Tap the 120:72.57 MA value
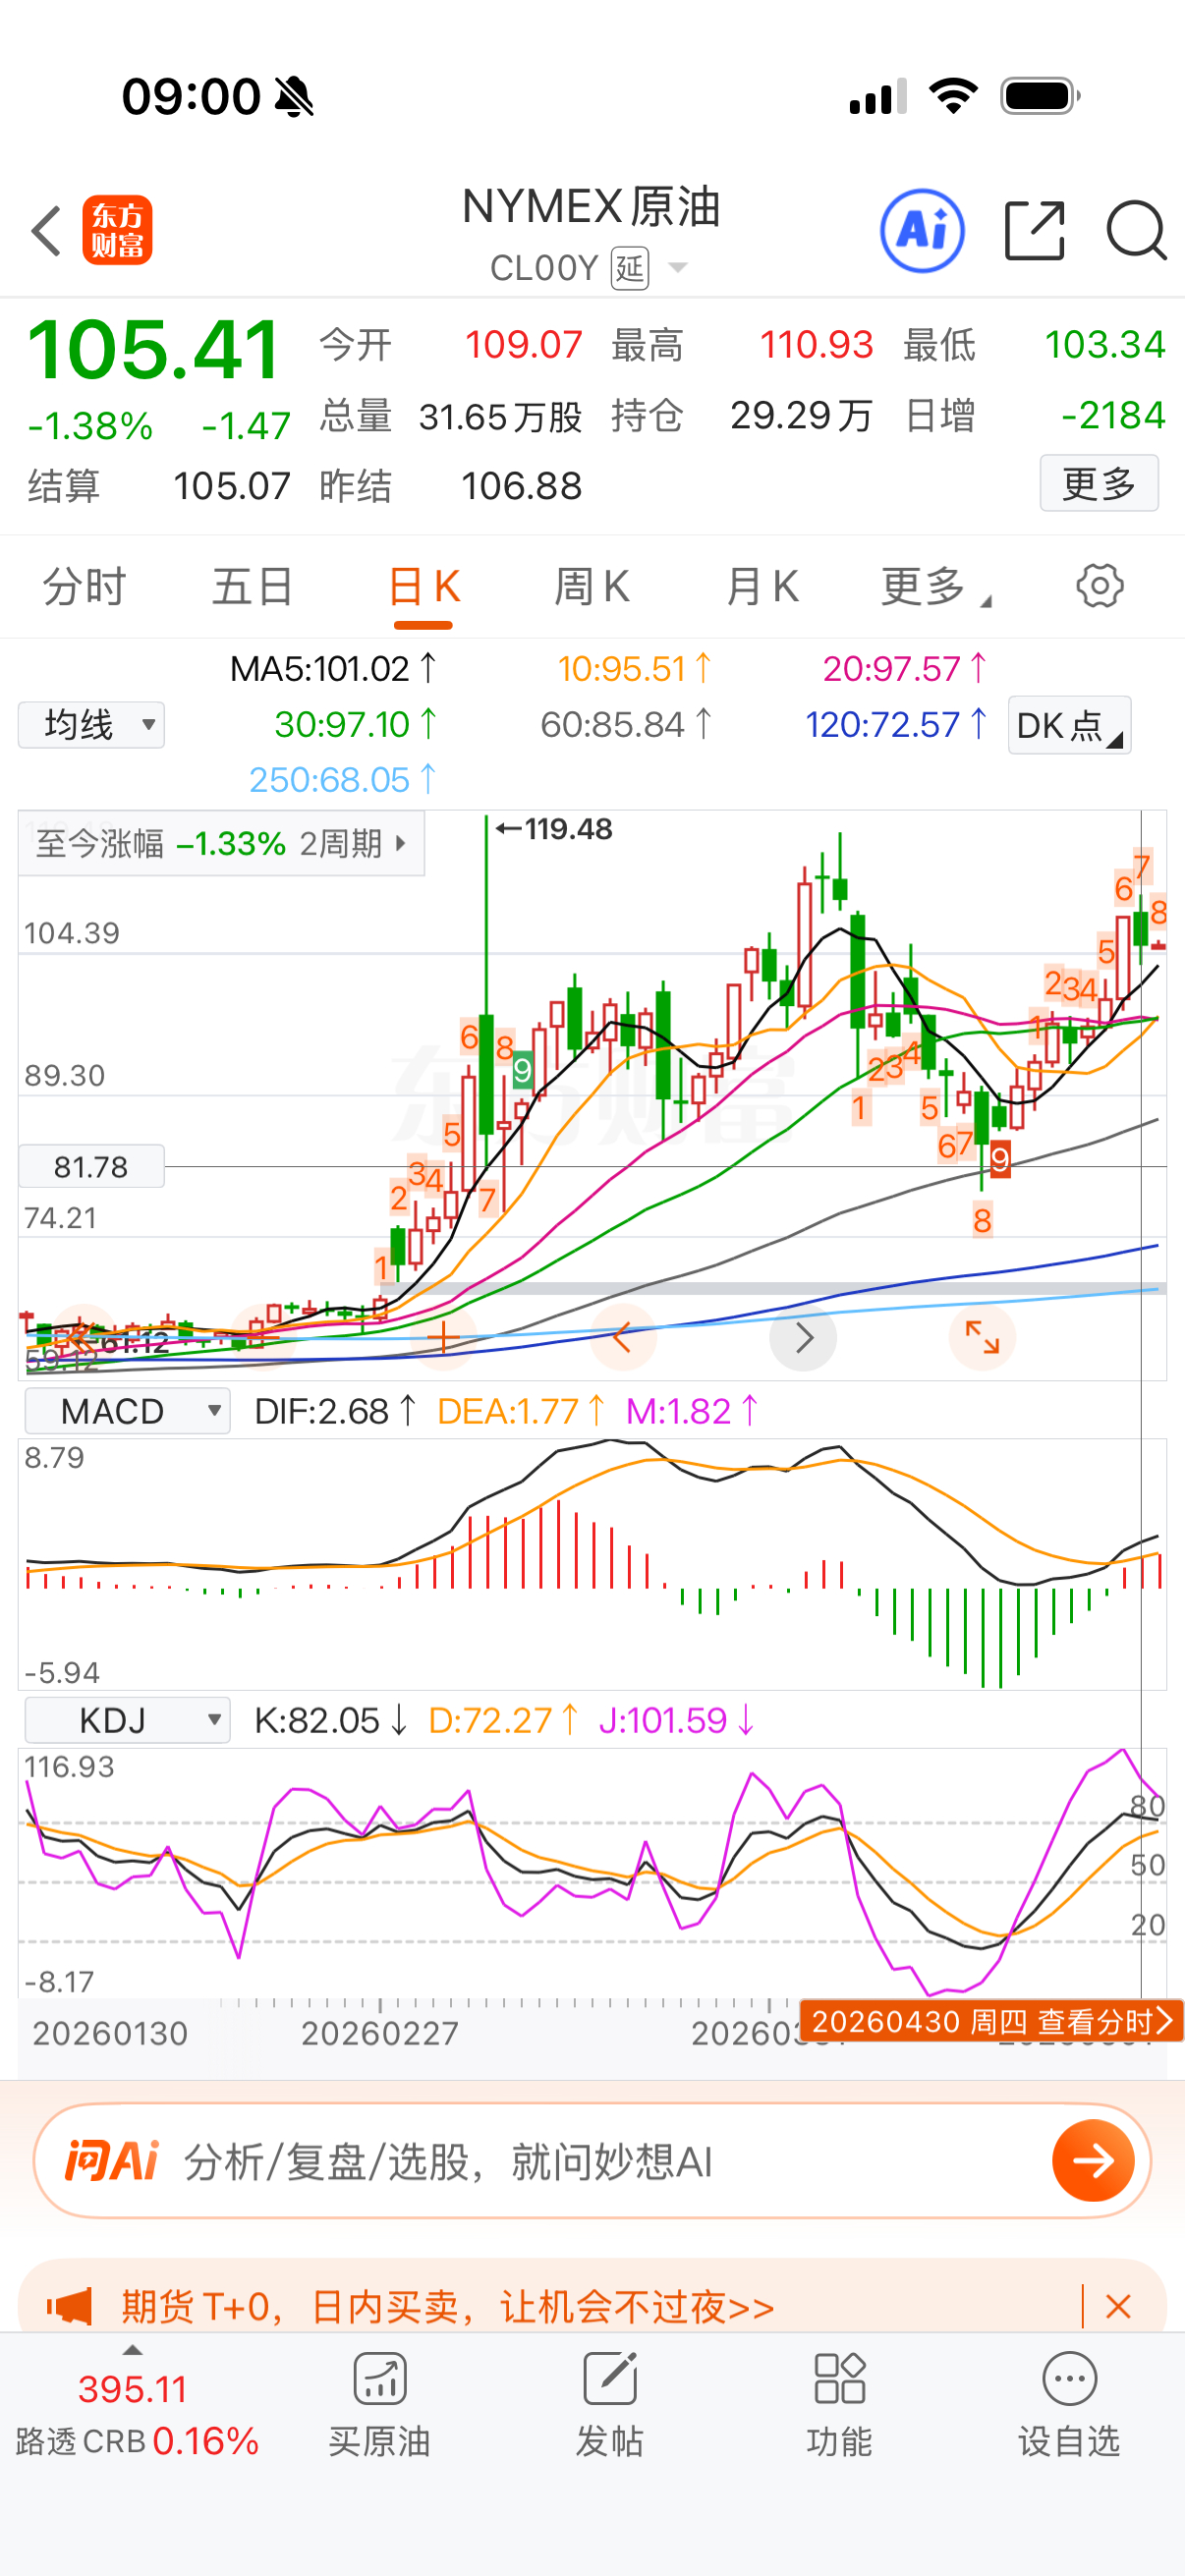The height and width of the screenshot is (2576, 1185). pos(896,724)
